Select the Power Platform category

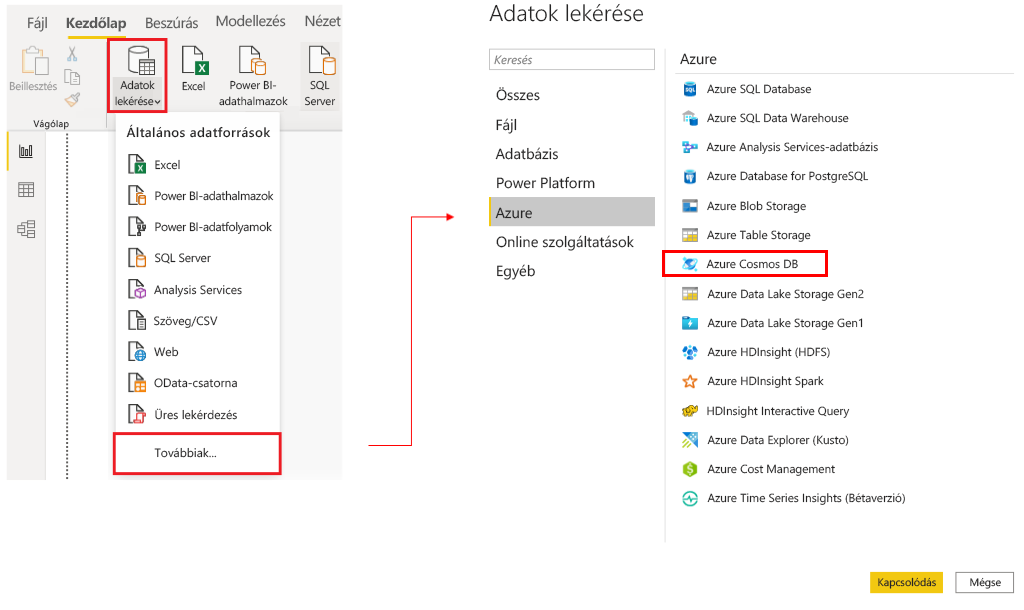571,183
